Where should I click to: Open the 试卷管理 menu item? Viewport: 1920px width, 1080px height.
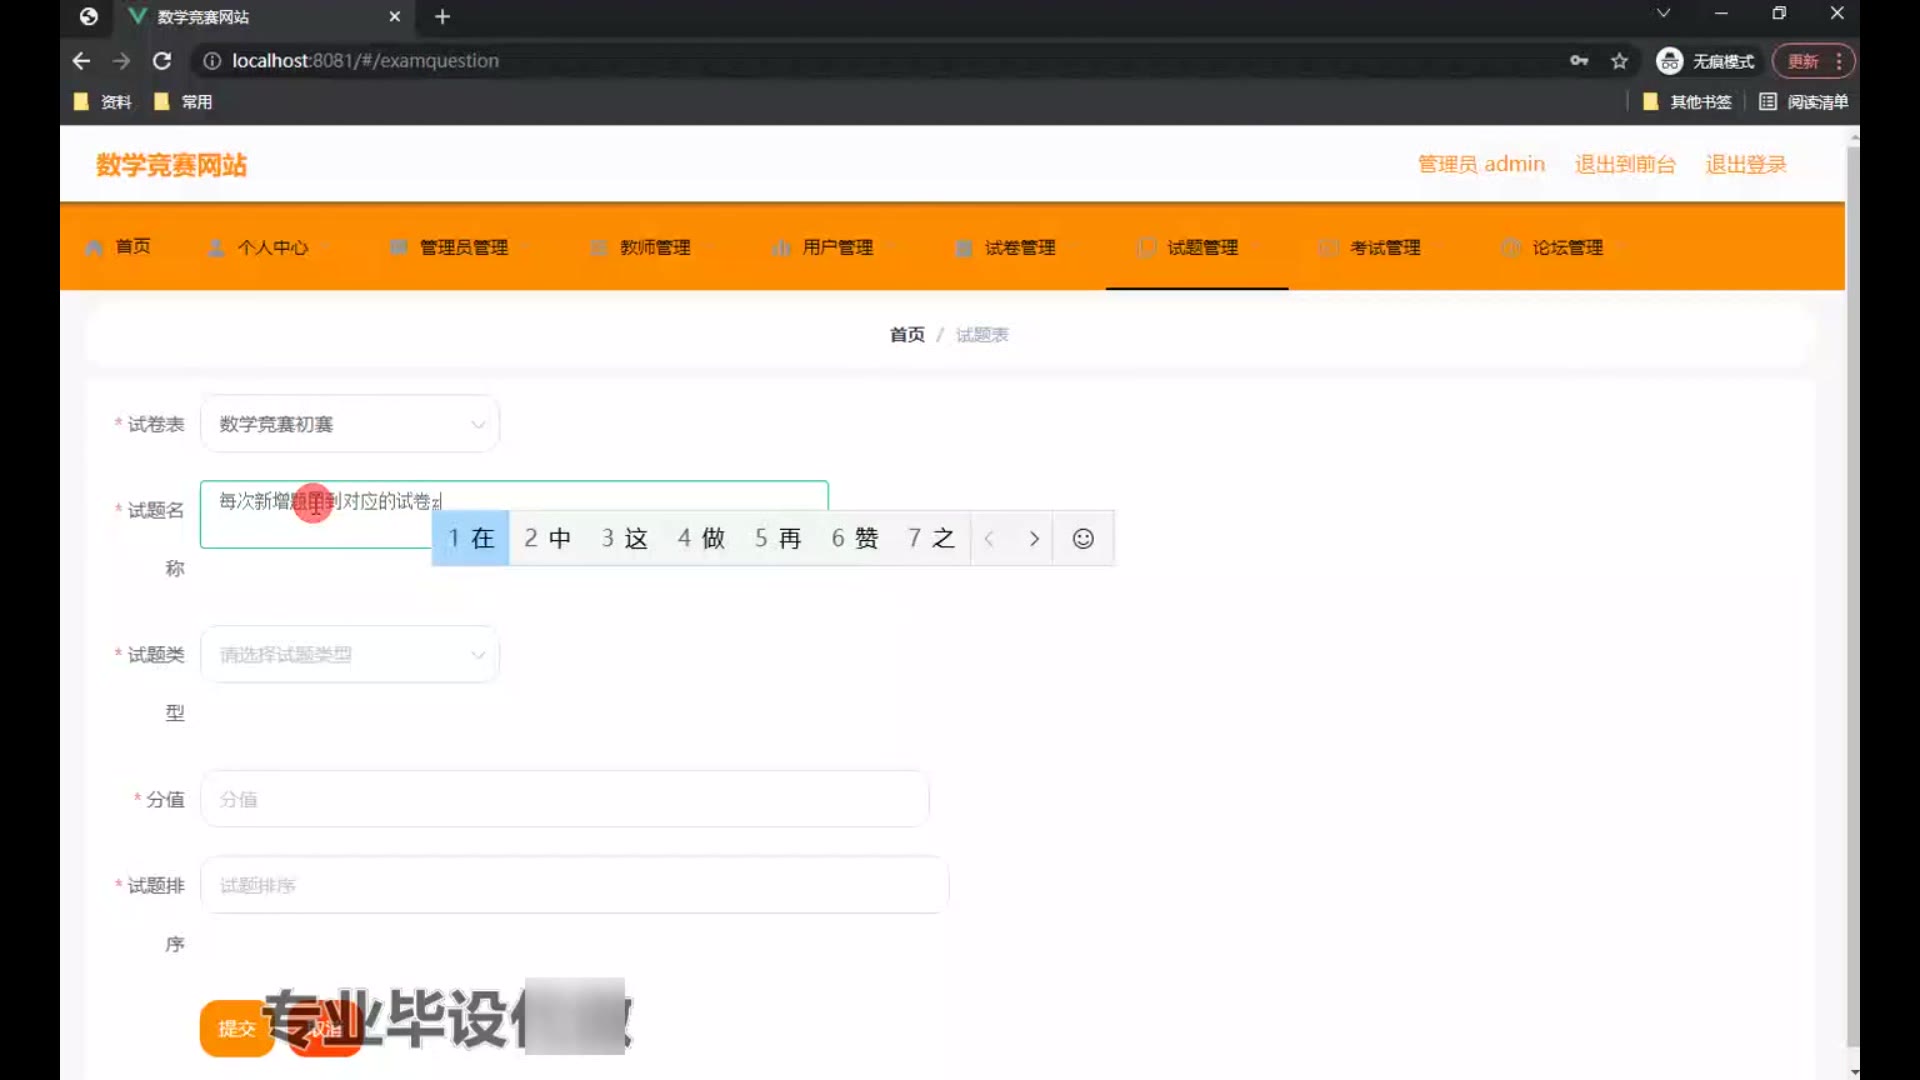coord(1019,247)
